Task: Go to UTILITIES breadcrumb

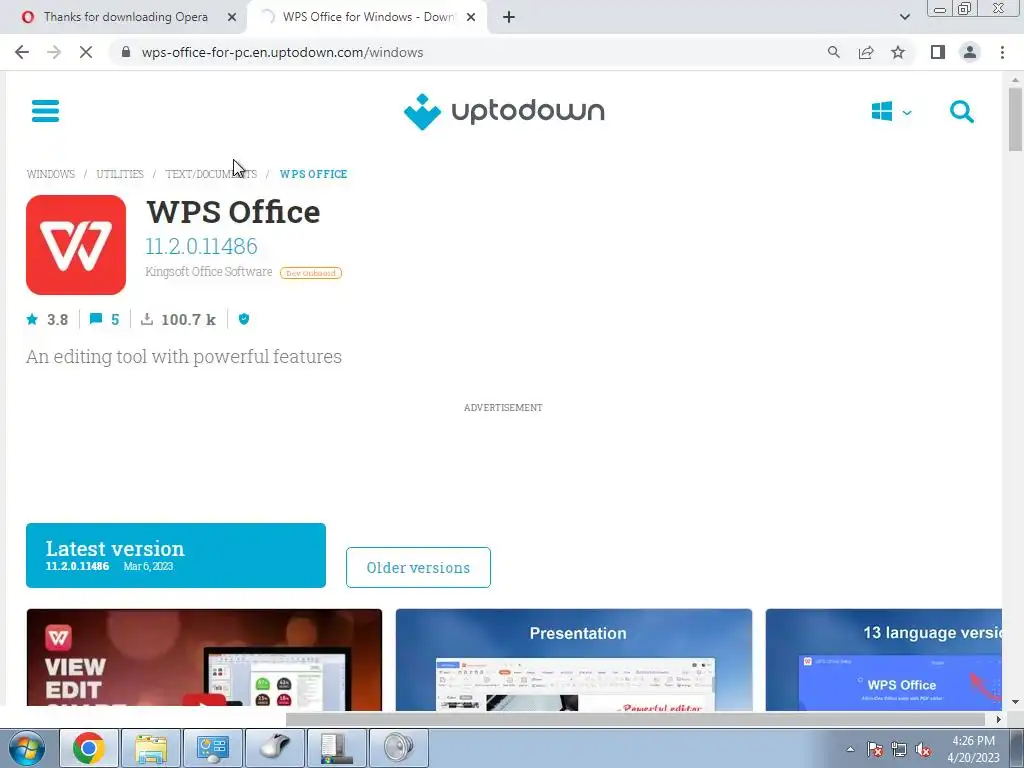Action: [x=120, y=174]
